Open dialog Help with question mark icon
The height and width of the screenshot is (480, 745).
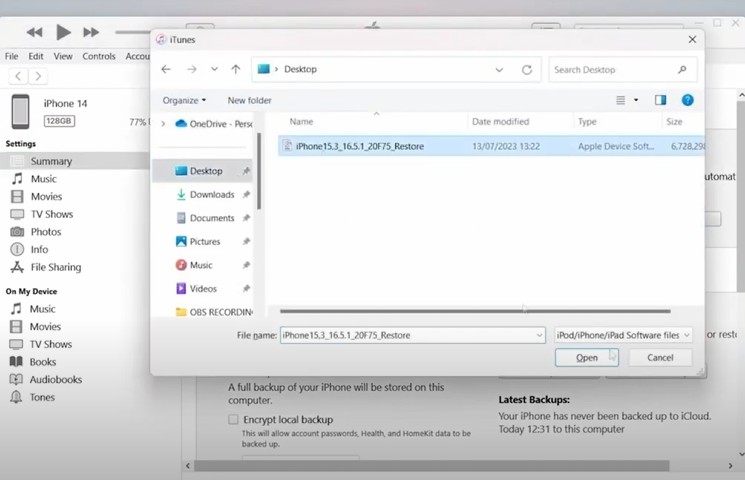(688, 100)
